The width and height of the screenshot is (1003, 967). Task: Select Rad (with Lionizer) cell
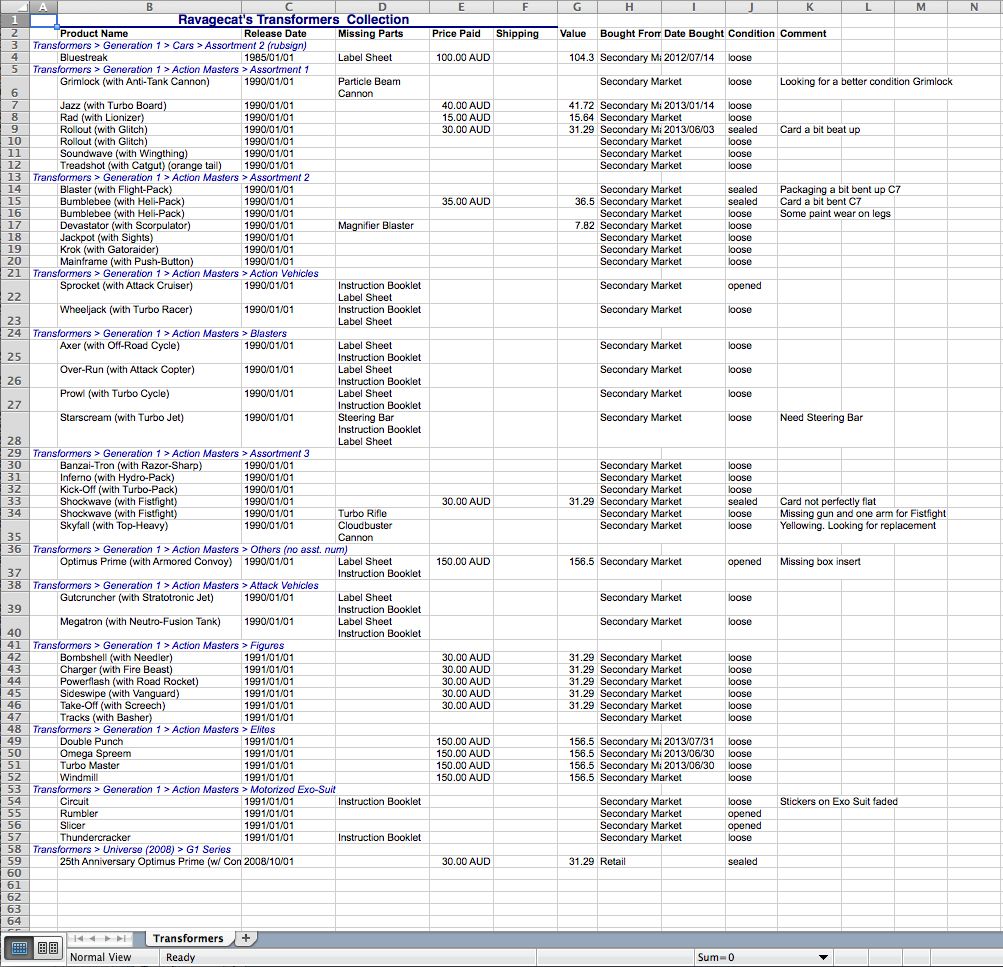149,118
